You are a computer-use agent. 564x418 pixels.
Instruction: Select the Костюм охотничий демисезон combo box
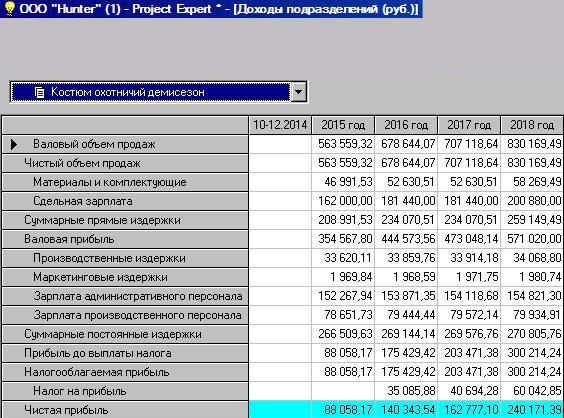pyautogui.click(x=159, y=92)
